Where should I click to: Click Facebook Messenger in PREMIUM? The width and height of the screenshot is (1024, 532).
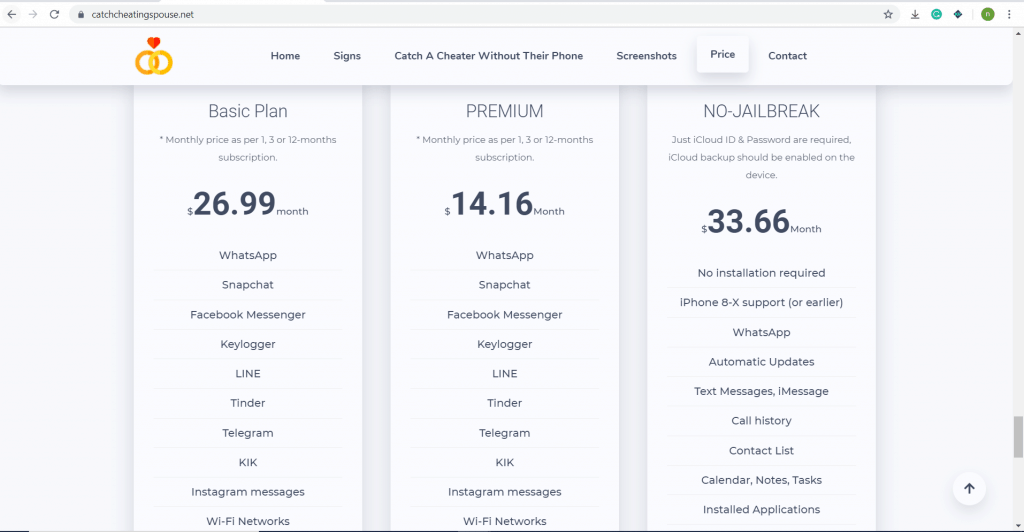[x=504, y=315]
